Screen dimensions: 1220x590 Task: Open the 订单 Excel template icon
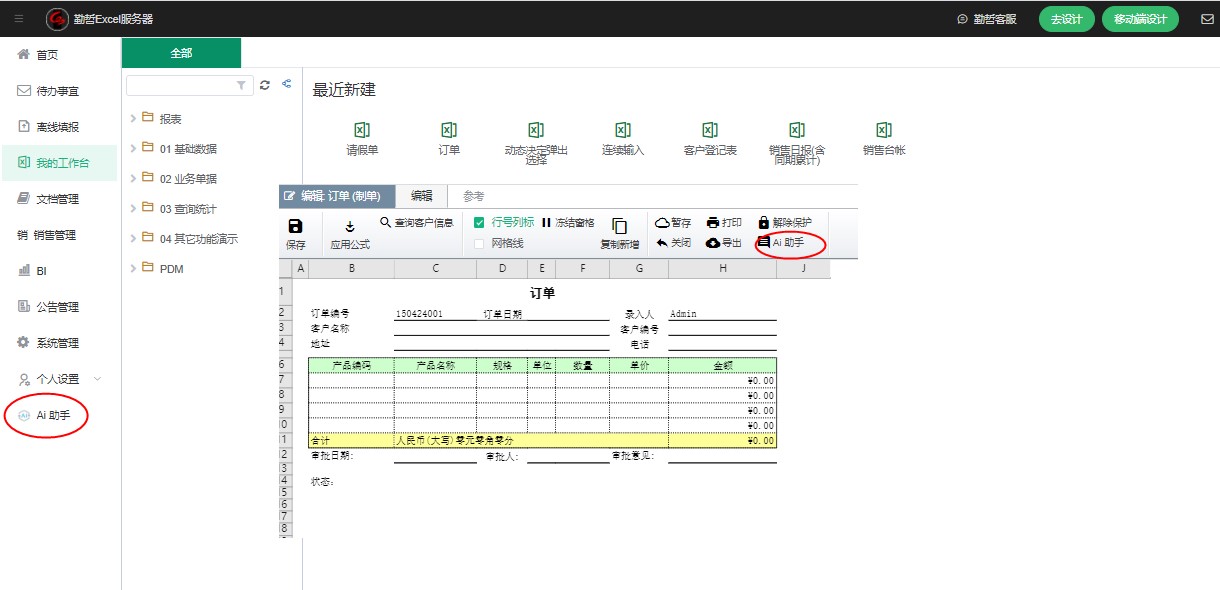[x=449, y=130]
